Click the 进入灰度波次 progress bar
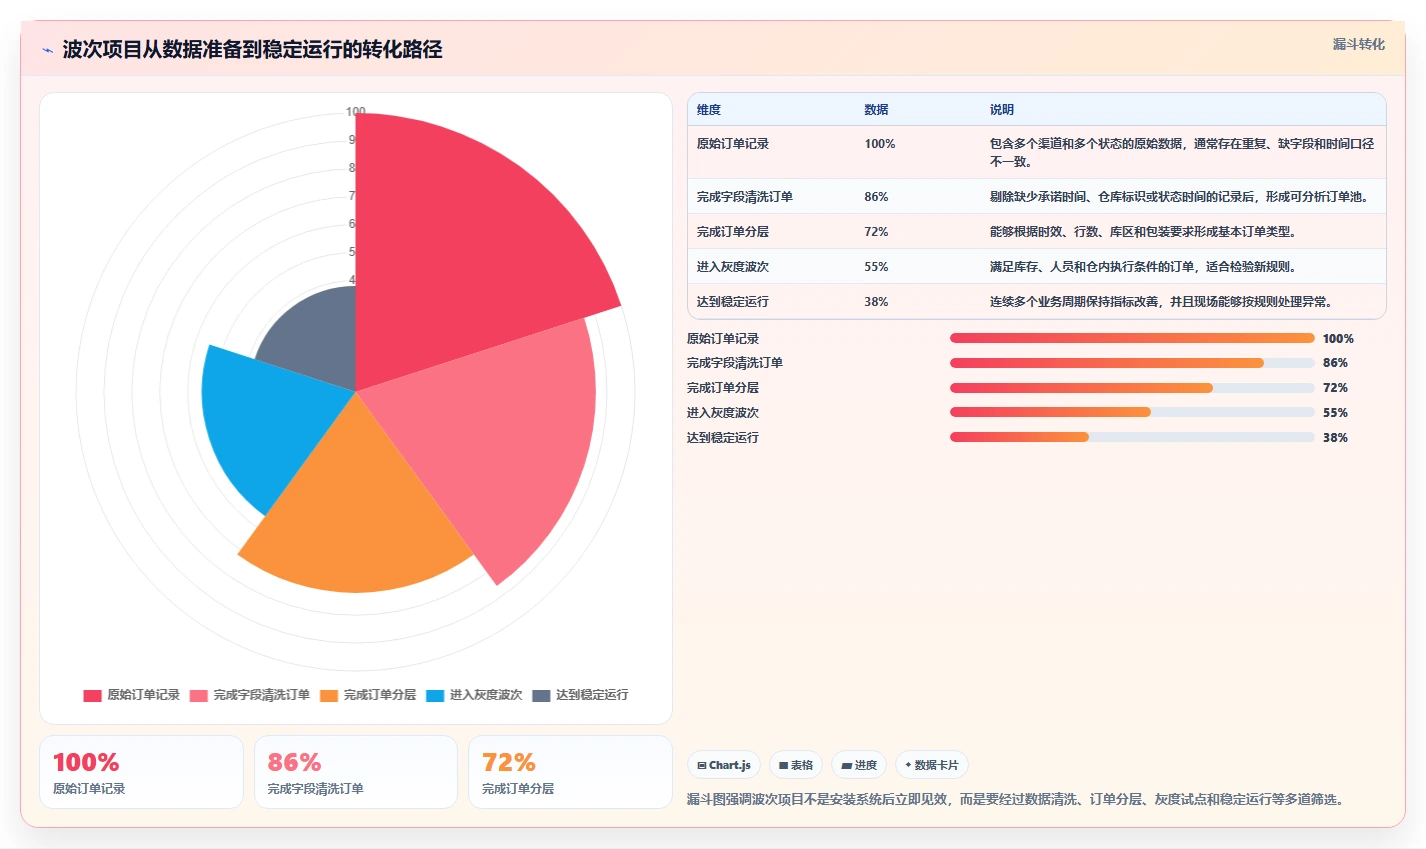 pos(1132,412)
